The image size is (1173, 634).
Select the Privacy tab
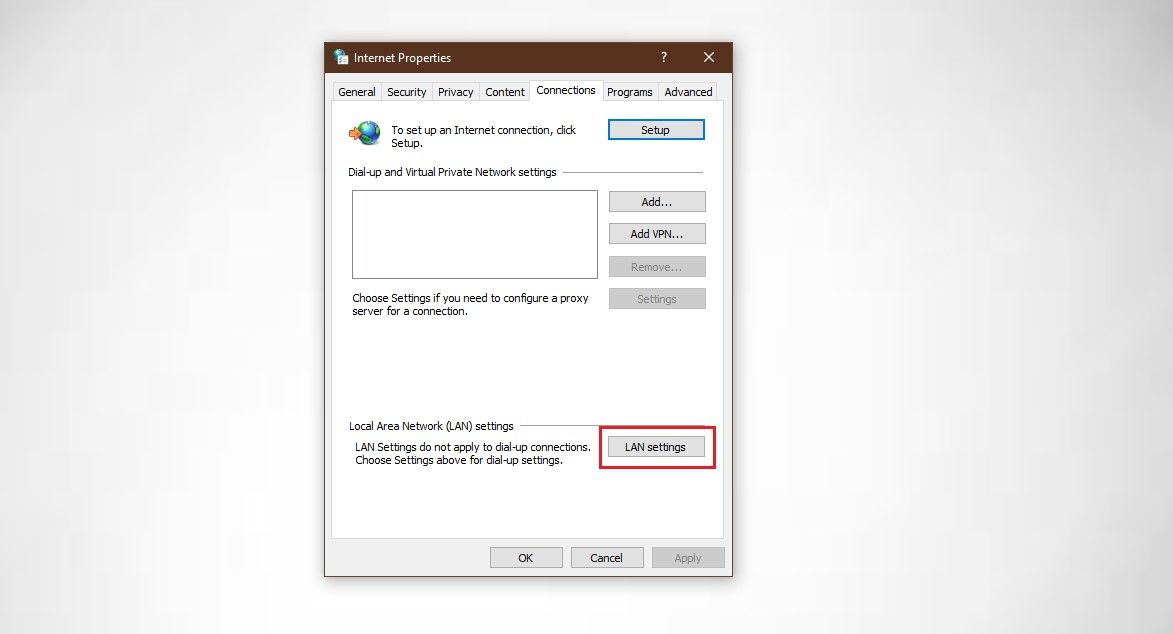point(455,91)
